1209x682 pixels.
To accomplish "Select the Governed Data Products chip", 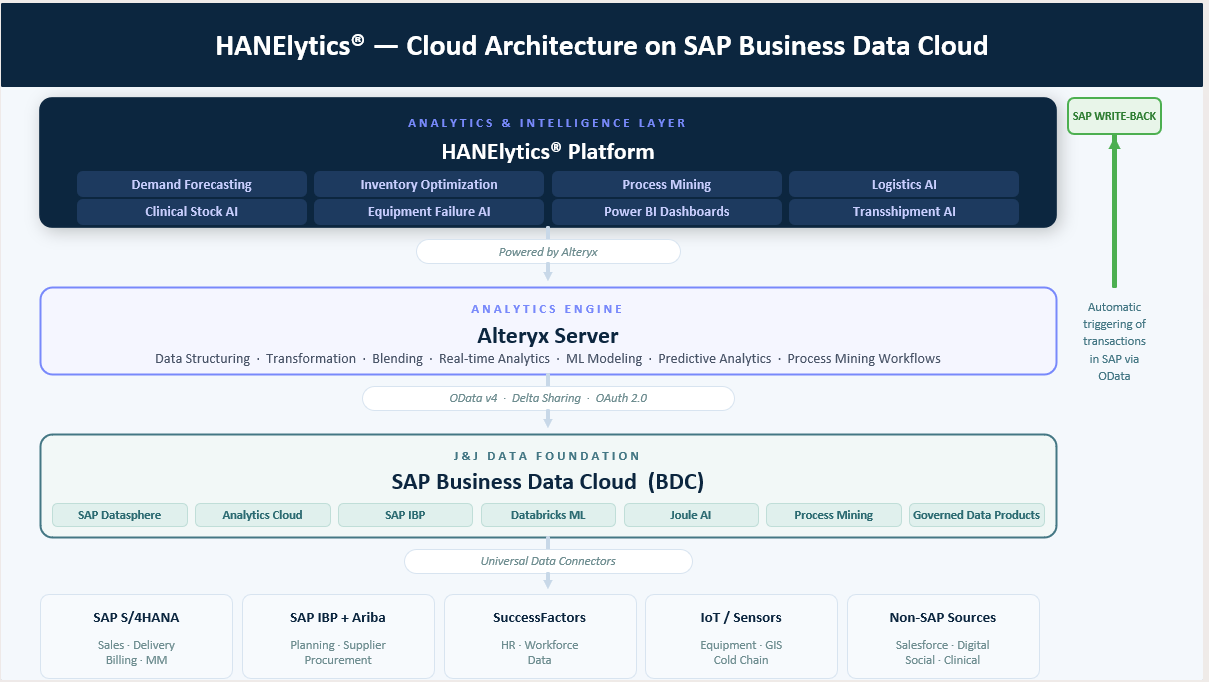I will (x=977, y=515).
